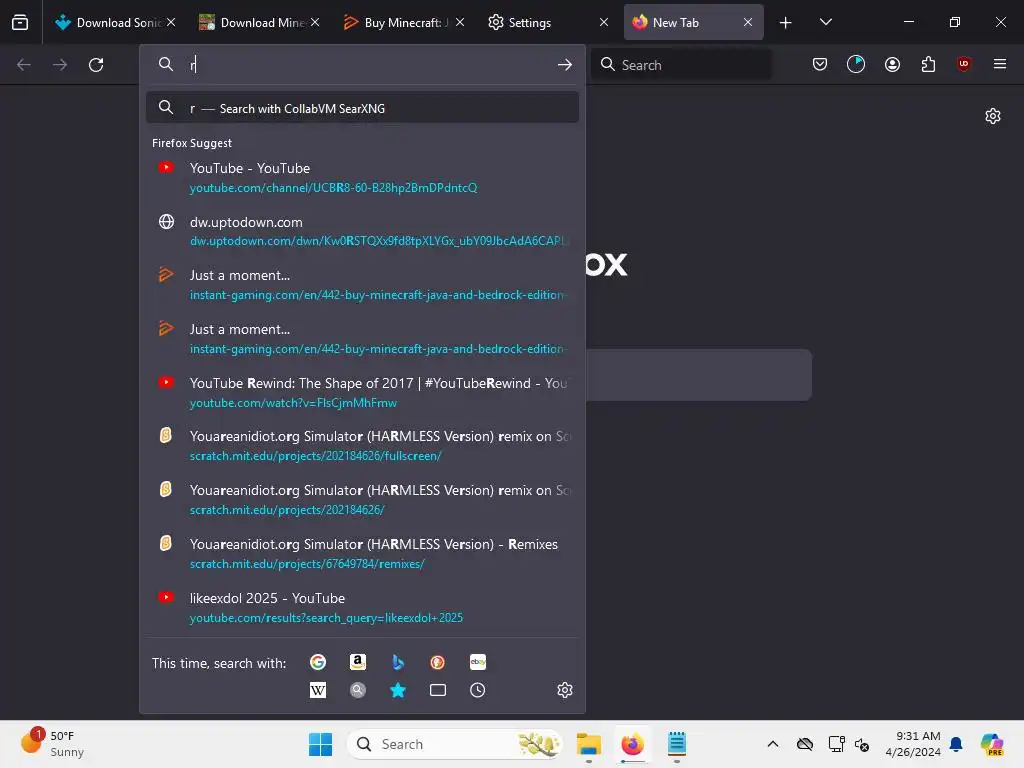
Task: Open new tab personalize gear
Action: pyautogui.click(x=993, y=116)
